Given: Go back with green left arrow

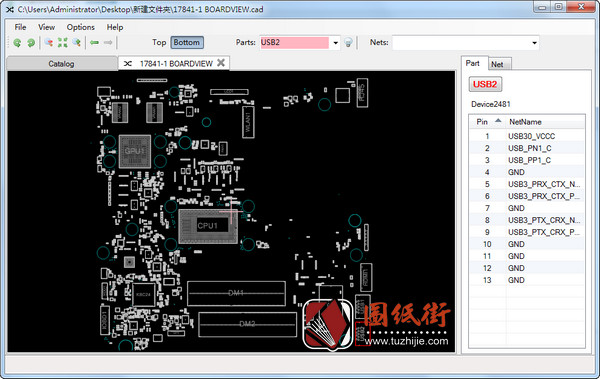Looking at the screenshot, I should pyautogui.click(x=94, y=42).
